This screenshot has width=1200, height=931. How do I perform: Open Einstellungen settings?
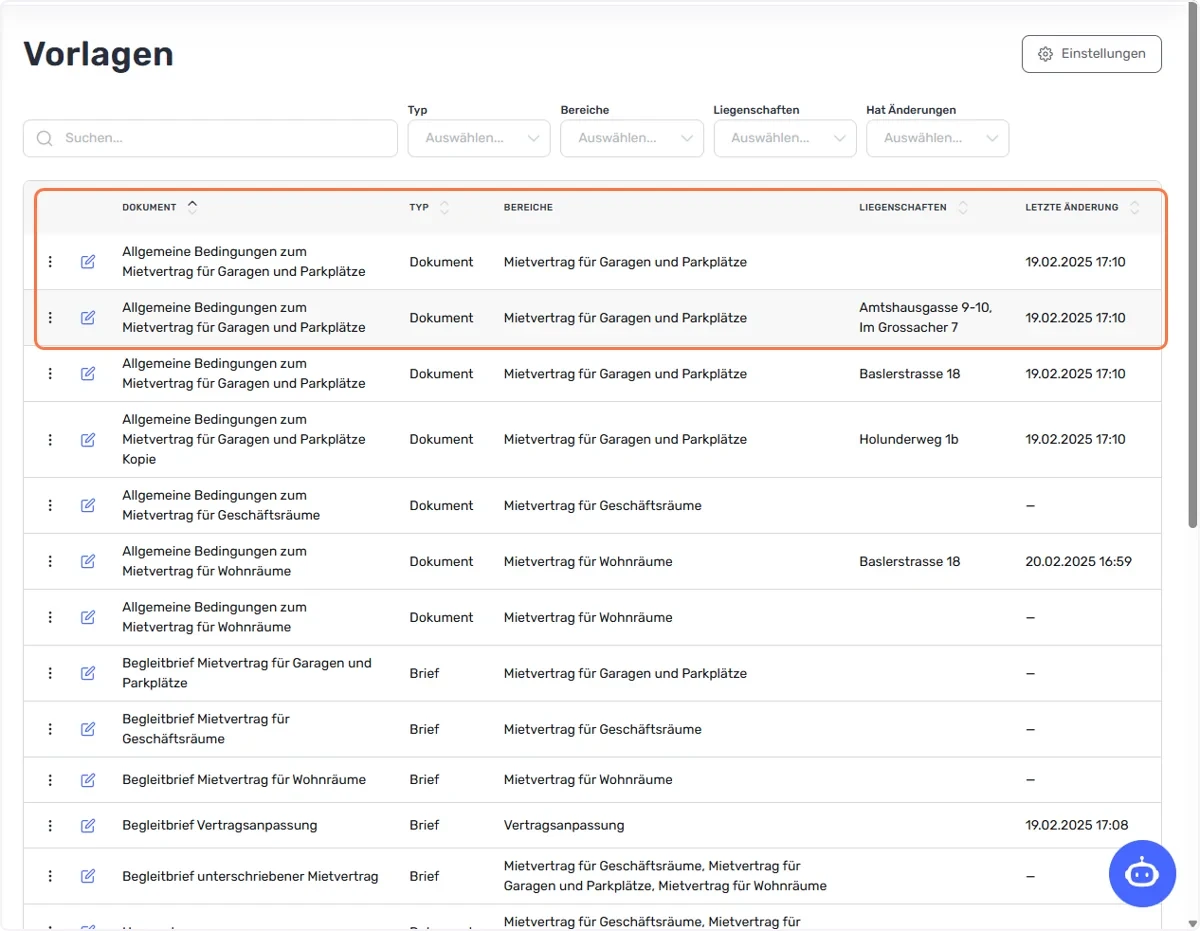(x=1092, y=54)
